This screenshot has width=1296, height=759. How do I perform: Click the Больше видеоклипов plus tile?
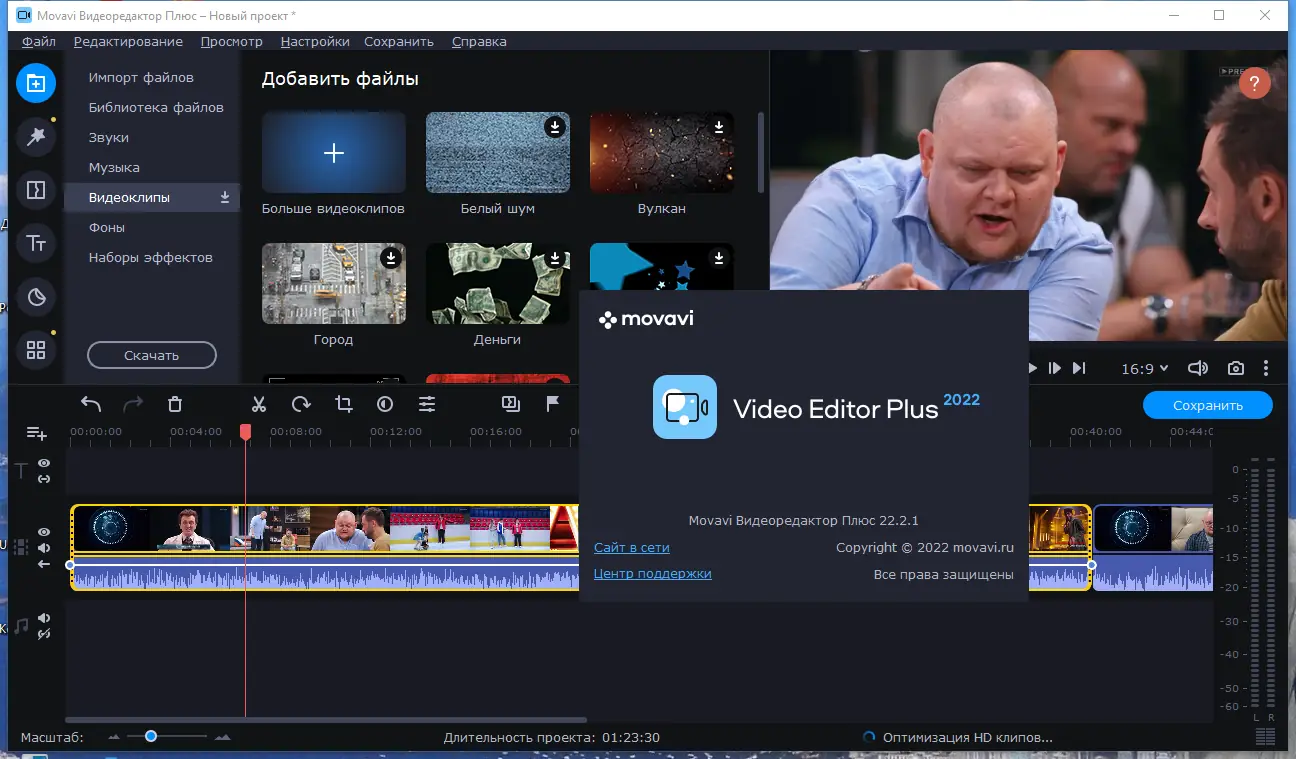tap(334, 152)
